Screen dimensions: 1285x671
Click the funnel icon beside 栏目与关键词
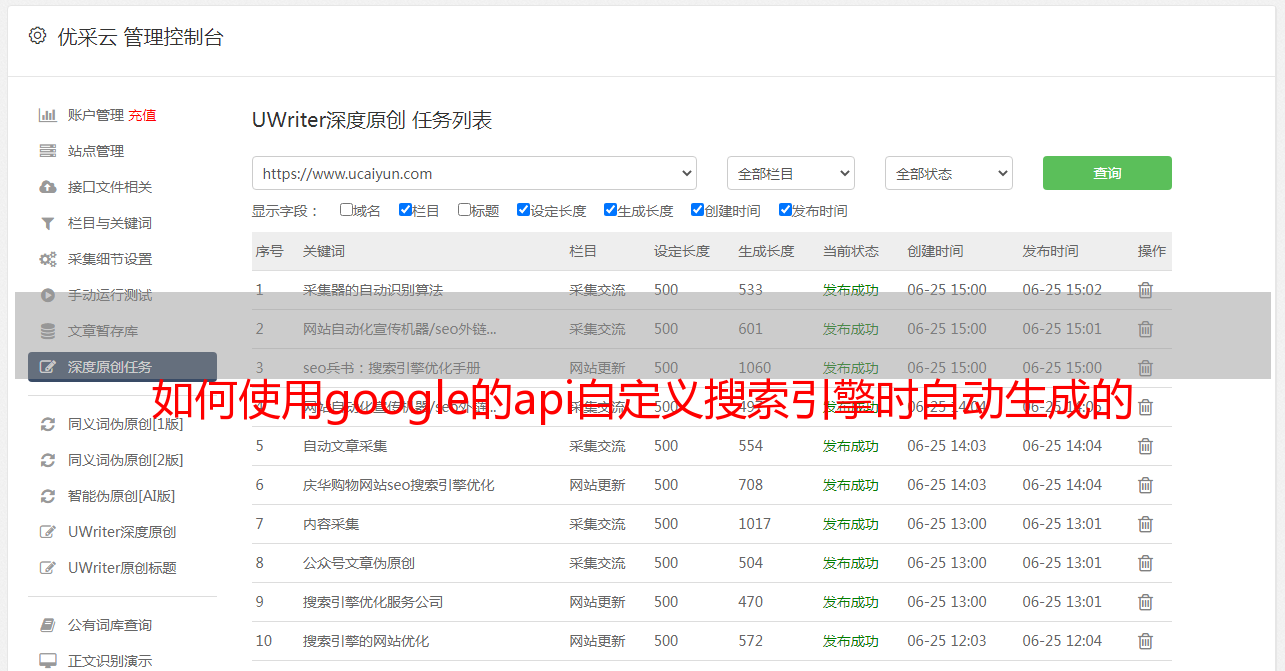tap(47, 223)
